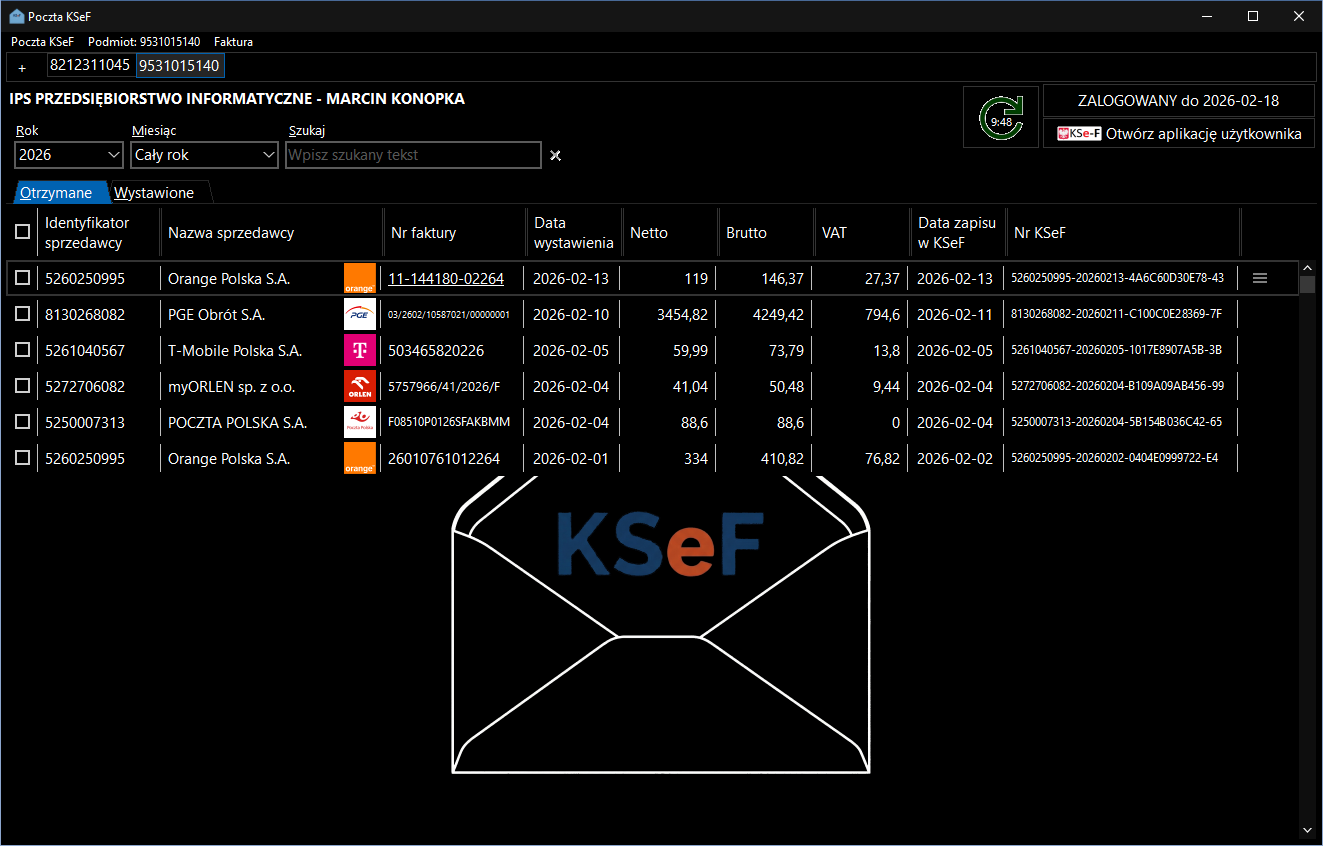Screen dimensions: 1323x846
Task: Clear search with the X icon
Action: point(556,155)
